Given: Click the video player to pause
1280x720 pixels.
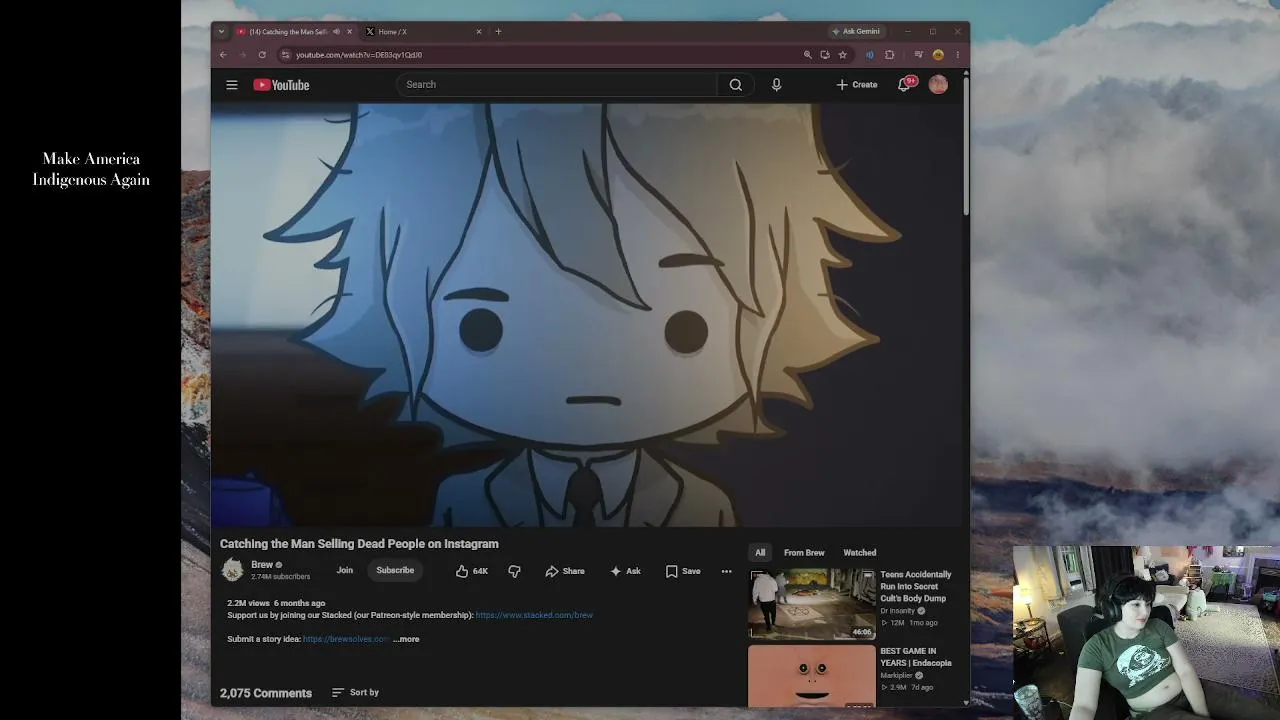Looking at the screenshot, I should [x=586, y=315].
